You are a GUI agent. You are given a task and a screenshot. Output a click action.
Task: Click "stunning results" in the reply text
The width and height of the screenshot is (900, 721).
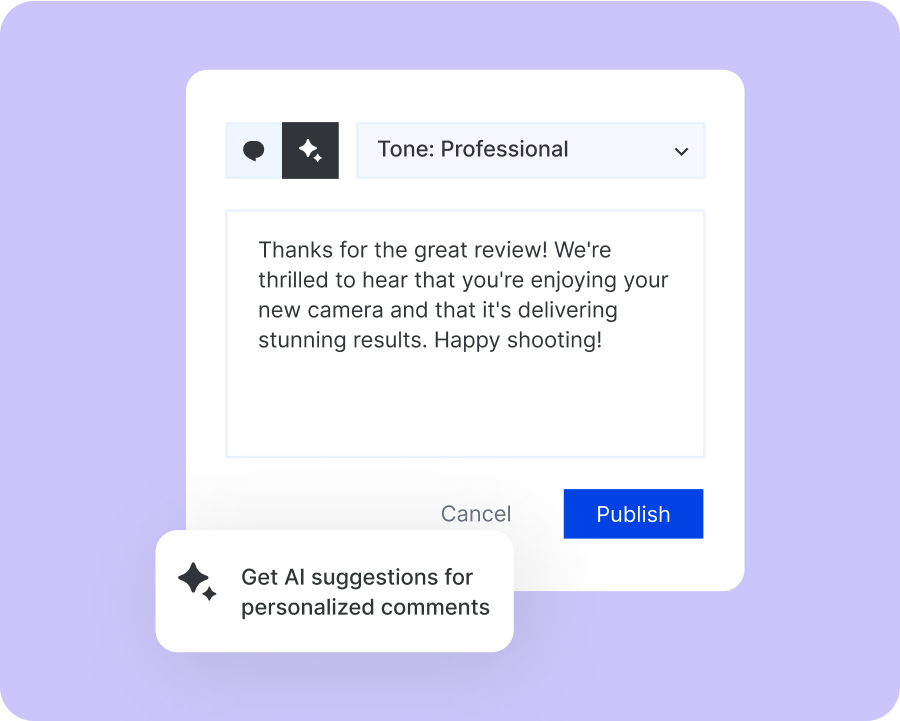tap(341, 340)
